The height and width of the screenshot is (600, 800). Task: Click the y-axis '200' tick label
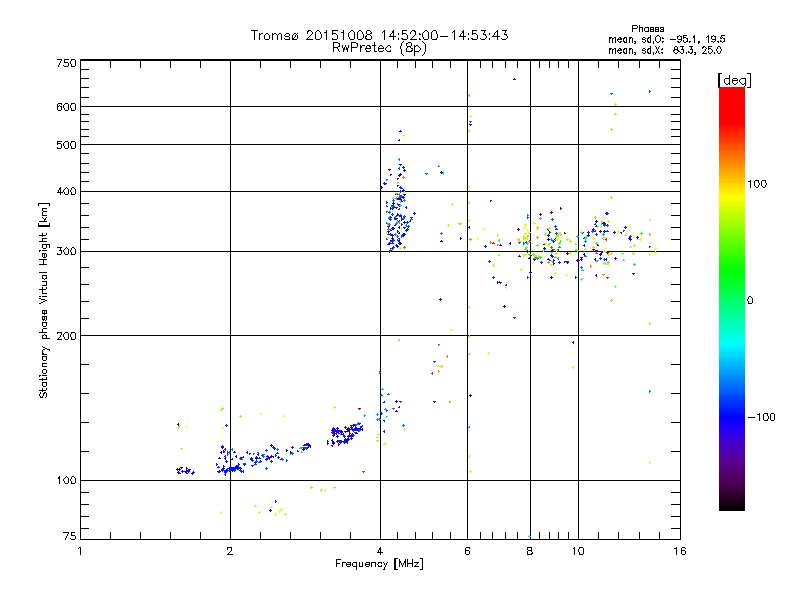(66, 336)
